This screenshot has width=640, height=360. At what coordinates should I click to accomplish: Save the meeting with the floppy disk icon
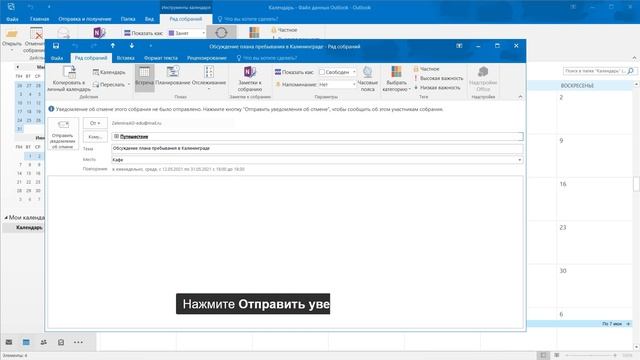pyautogui.click(x=56, y=46)
